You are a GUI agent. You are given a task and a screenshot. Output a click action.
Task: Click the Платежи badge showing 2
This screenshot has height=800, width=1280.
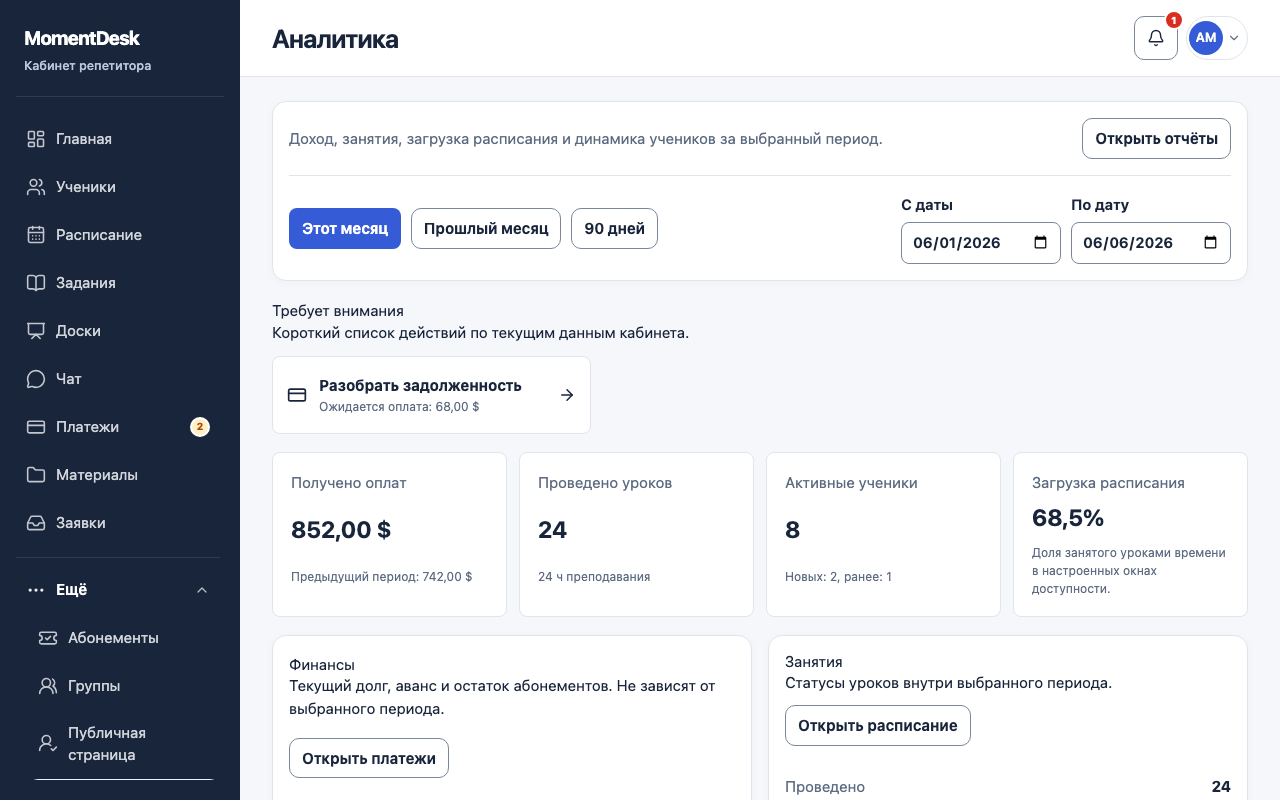point(200,427)
